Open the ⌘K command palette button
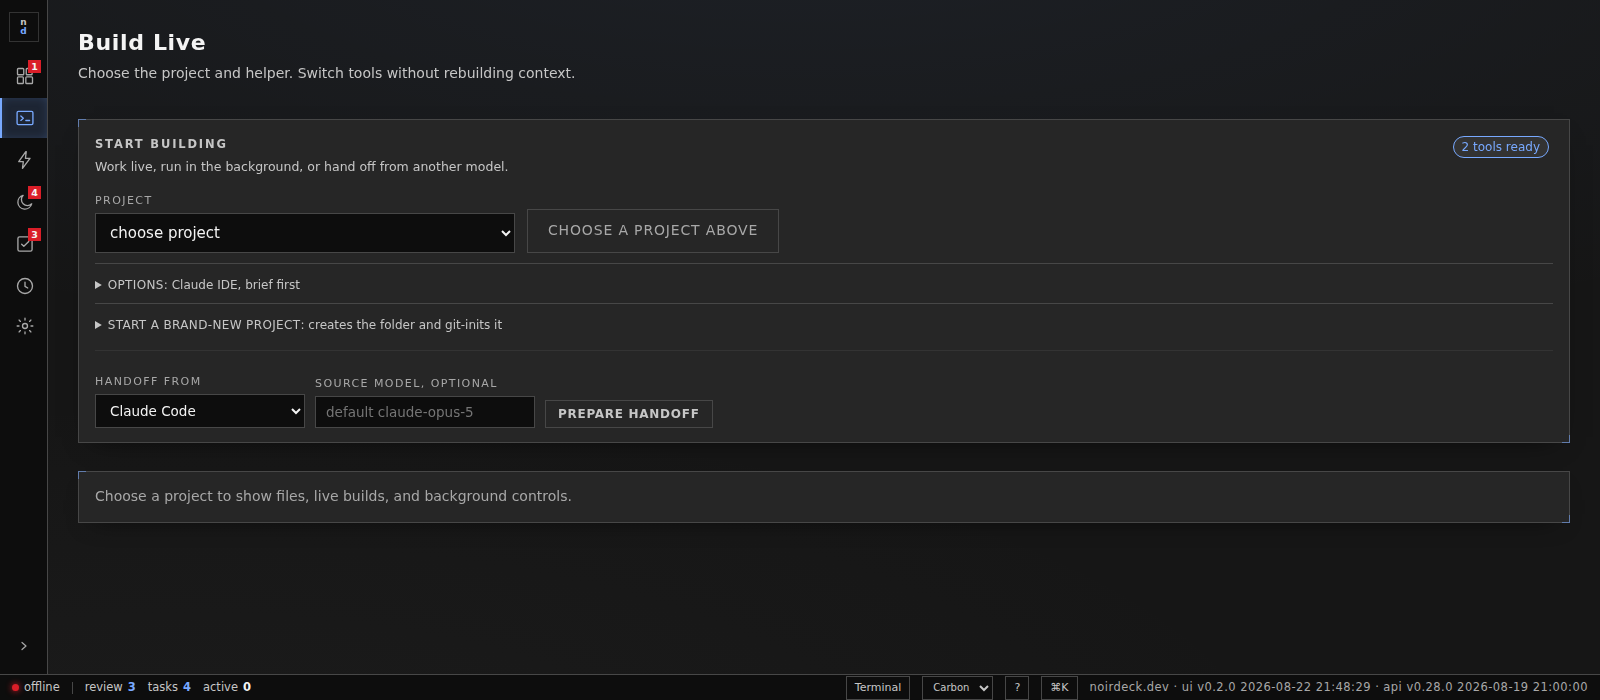 click(1059, 688)
